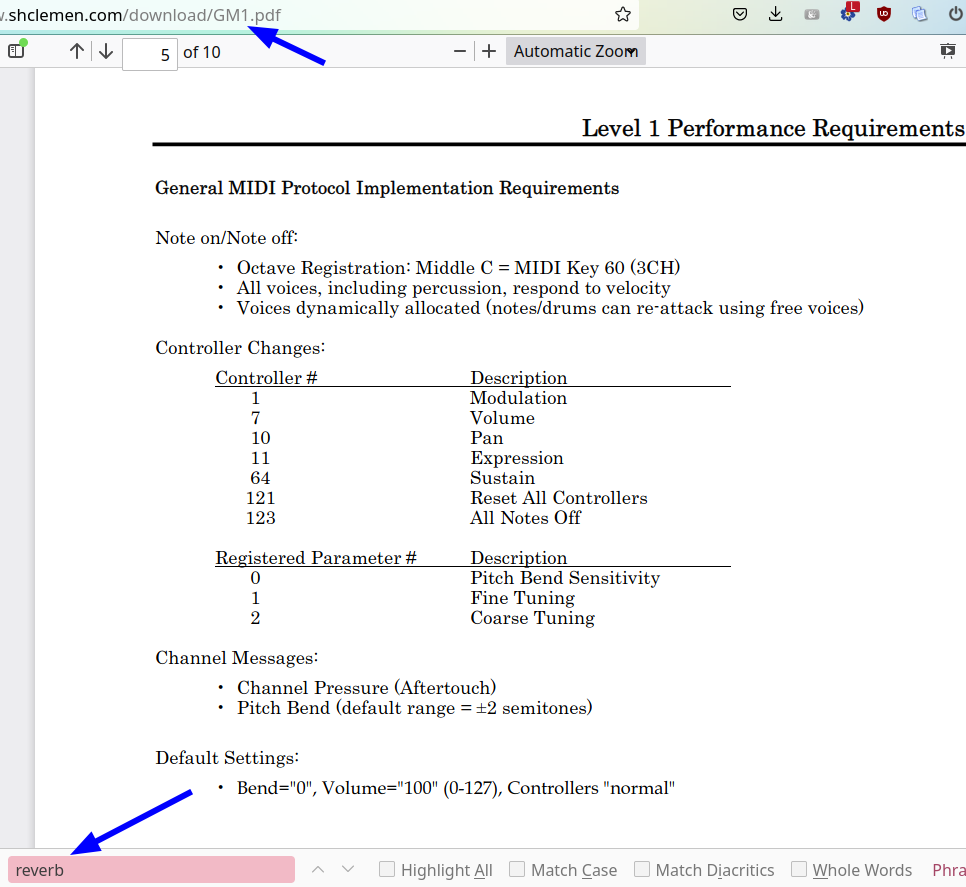Go to next PDF page
The height and width of the screenshot is (887, 966).
pyautogui.click(x=106, y=51)
